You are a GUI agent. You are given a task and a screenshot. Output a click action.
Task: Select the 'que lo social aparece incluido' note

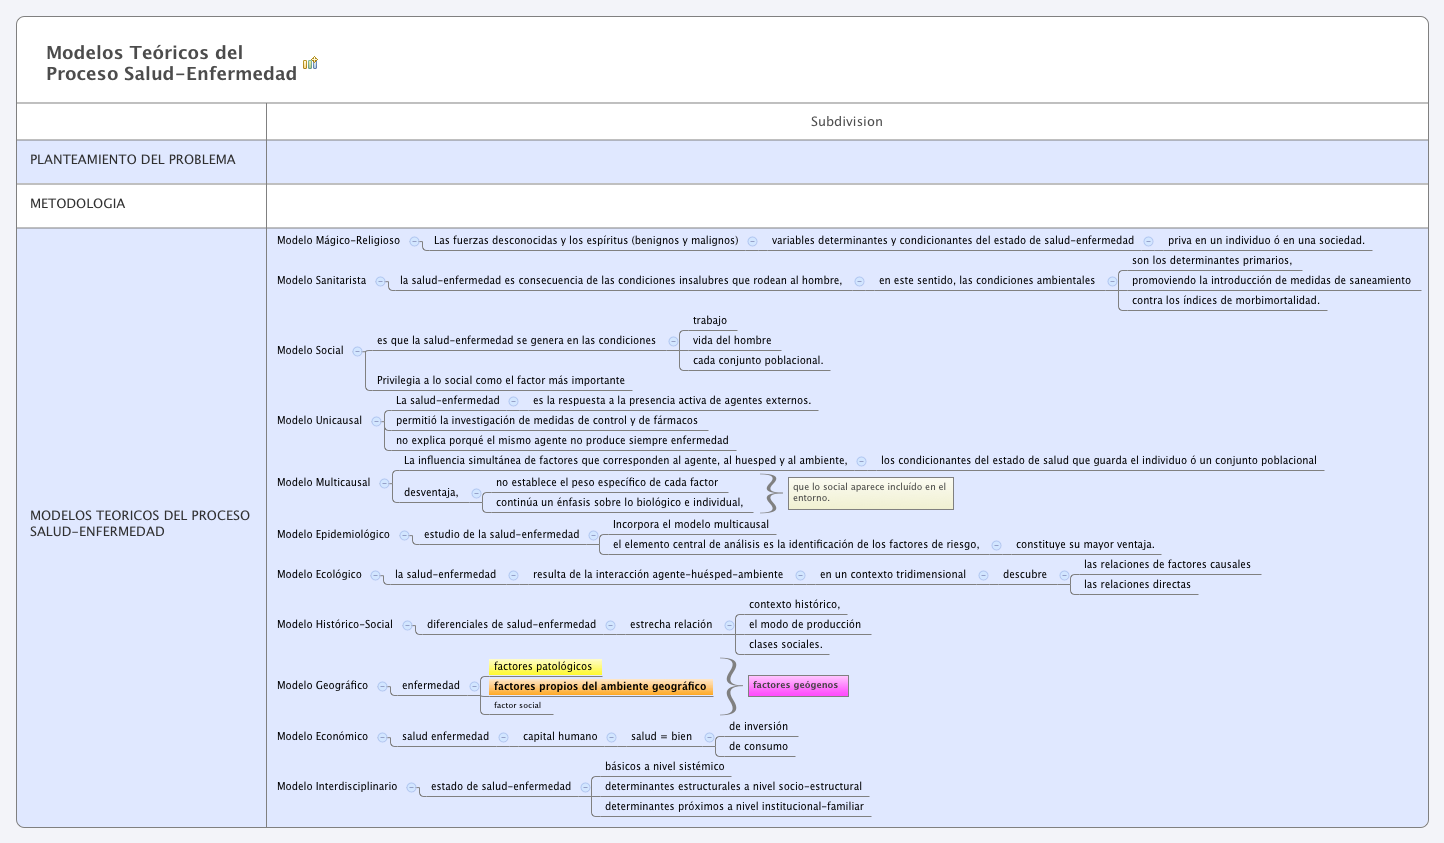[870, 493]
